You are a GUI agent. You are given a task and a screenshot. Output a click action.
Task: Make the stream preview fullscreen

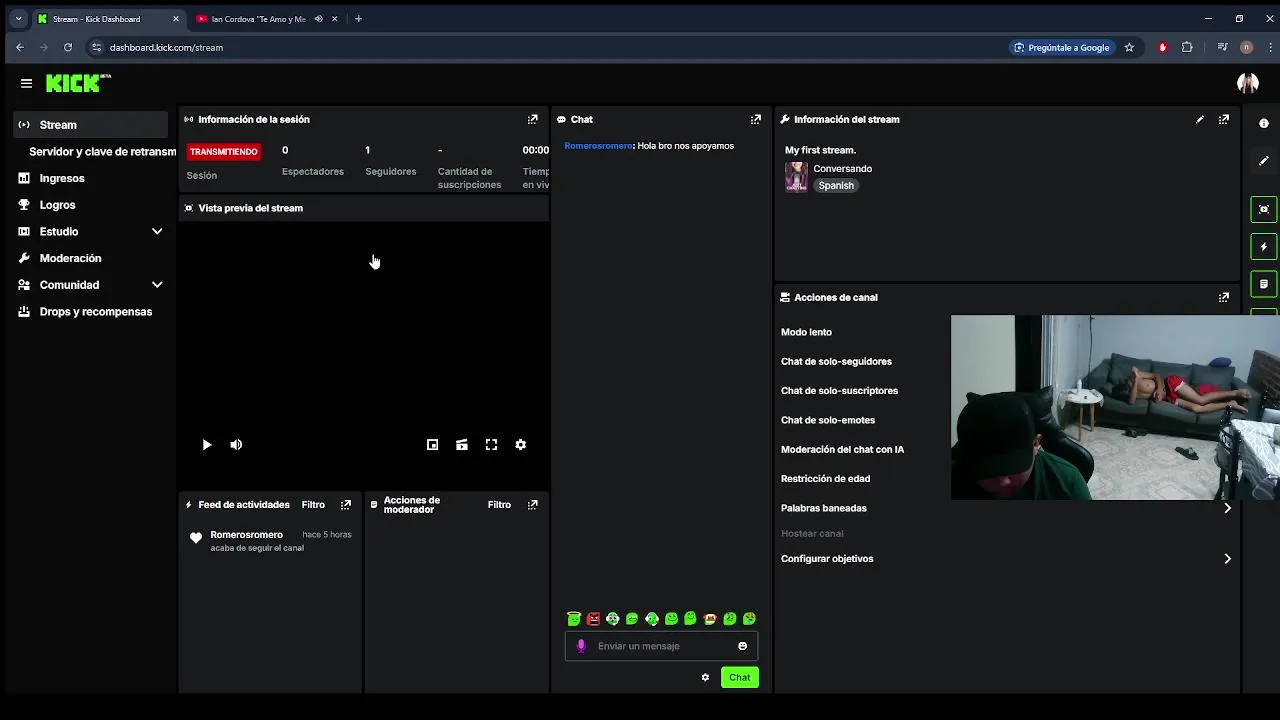pyautogui.click(x=491, y=445)
